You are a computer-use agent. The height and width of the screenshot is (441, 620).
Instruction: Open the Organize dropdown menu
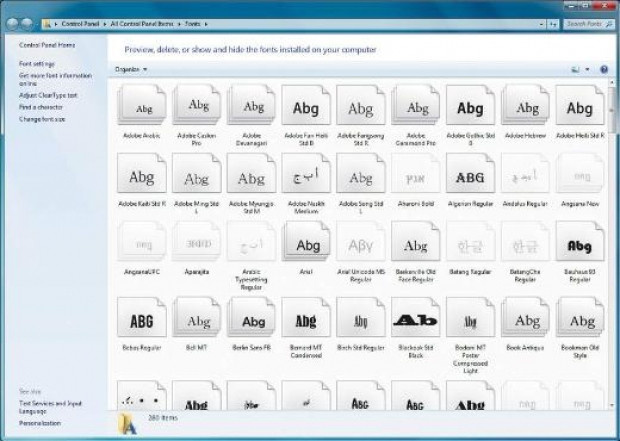pos(131,69)
